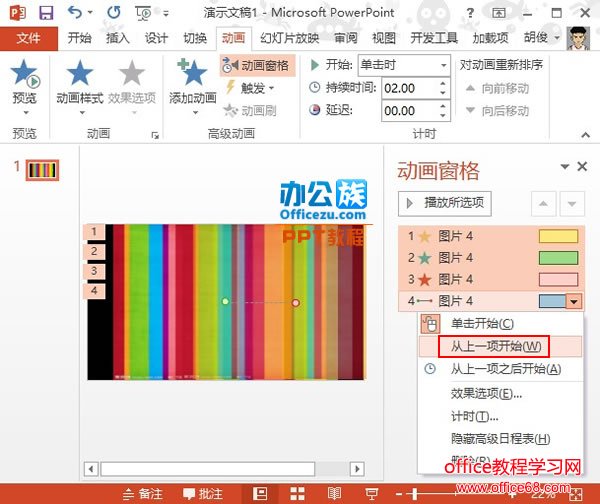Toggle Notes in the status bar
The width and height of the screenshot is (600, 504).
pyautogui.click(x=142, y=494)
